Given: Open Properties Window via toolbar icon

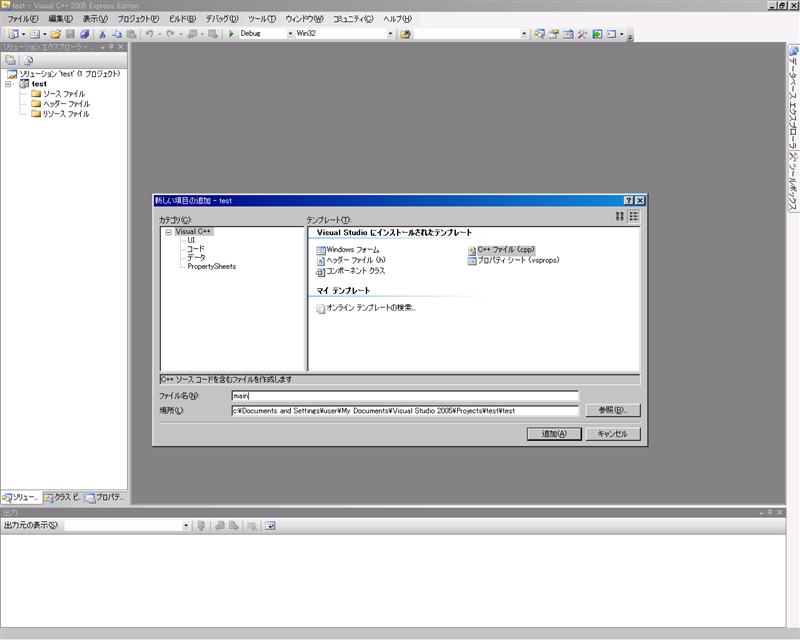Looking at the screenshot, I should click(x=554, y=34).
